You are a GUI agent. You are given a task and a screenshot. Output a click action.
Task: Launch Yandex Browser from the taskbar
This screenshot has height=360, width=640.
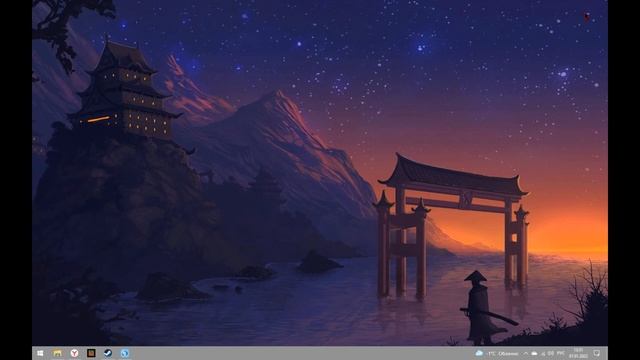pos(74,353)
